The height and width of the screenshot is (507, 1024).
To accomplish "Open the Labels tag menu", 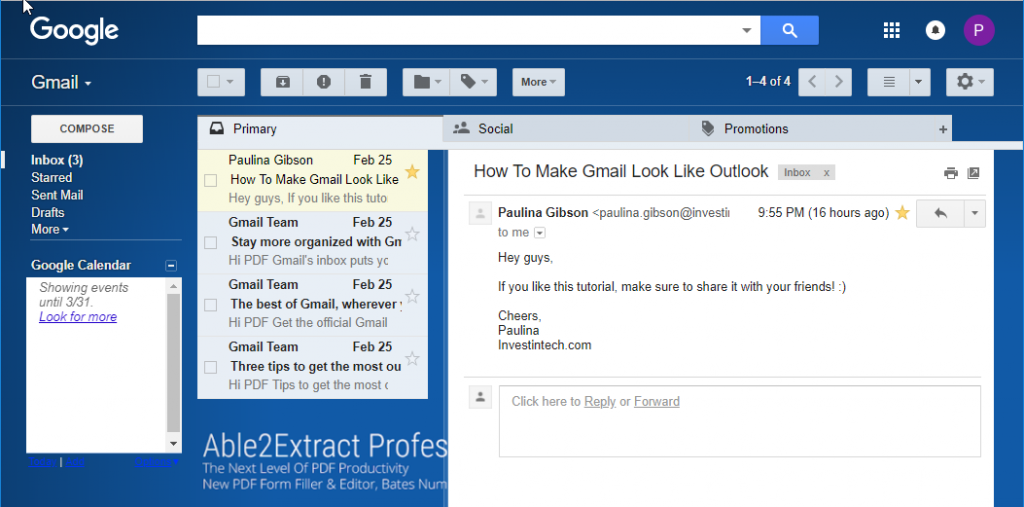I will click(473, 82).
